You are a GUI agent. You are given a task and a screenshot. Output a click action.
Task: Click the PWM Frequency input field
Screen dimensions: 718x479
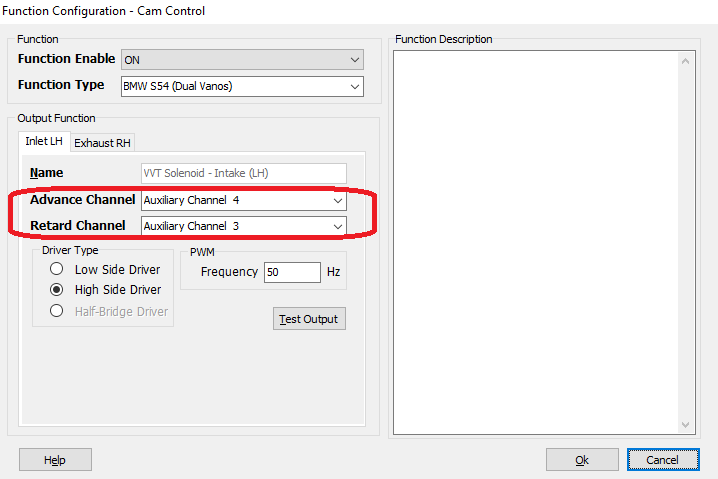292,272
